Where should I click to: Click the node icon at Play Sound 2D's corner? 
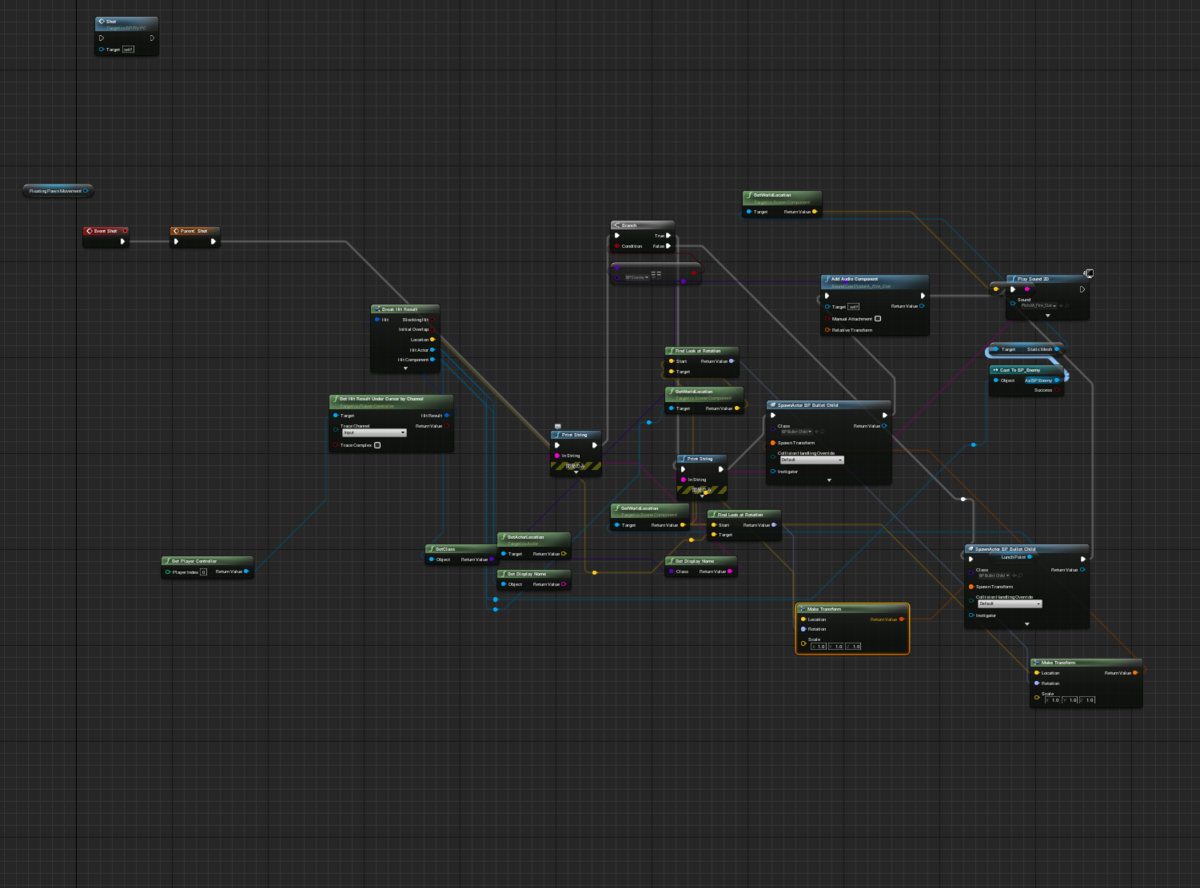(1087, 273)
